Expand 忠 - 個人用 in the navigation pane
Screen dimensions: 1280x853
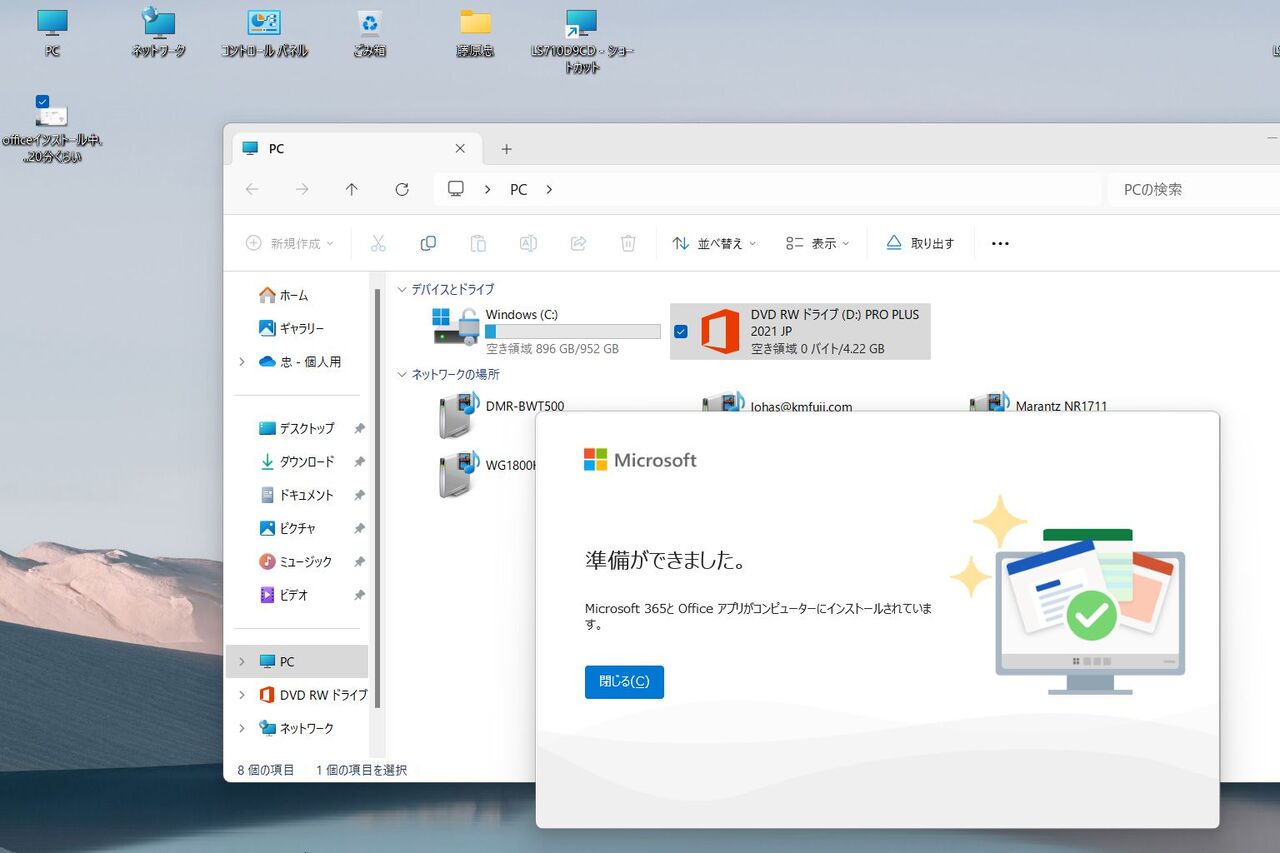pos(241,362)
